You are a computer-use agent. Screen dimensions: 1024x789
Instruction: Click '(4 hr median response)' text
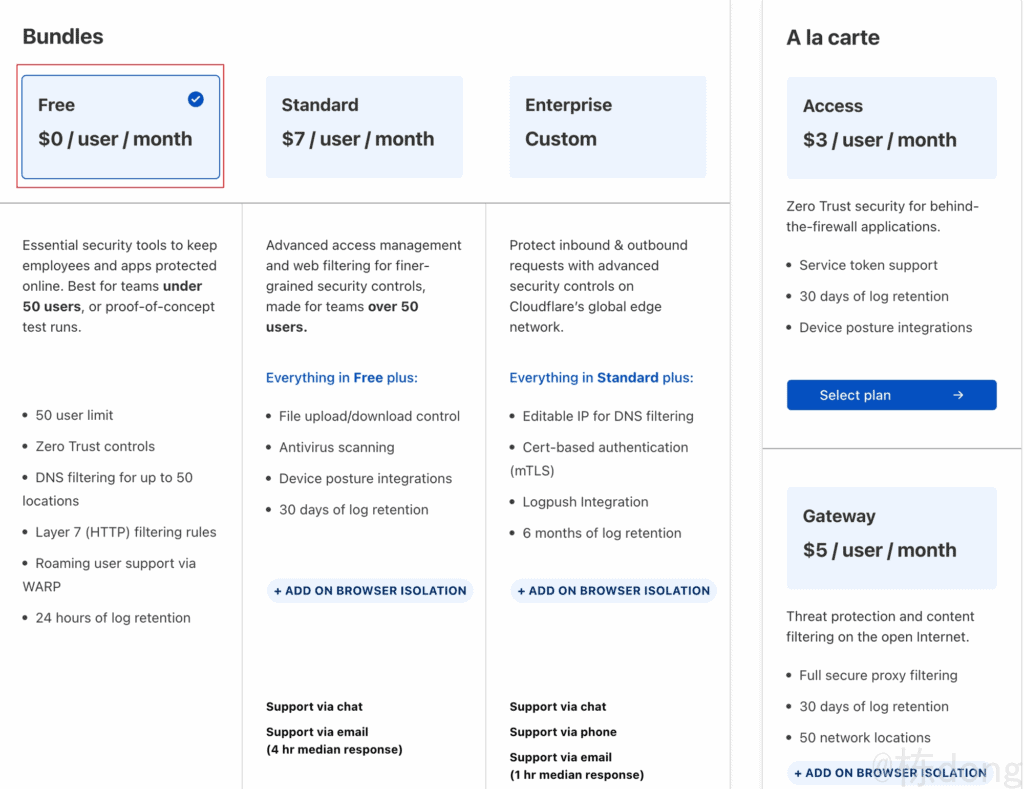pyautogui.click(x=334, y=750)
